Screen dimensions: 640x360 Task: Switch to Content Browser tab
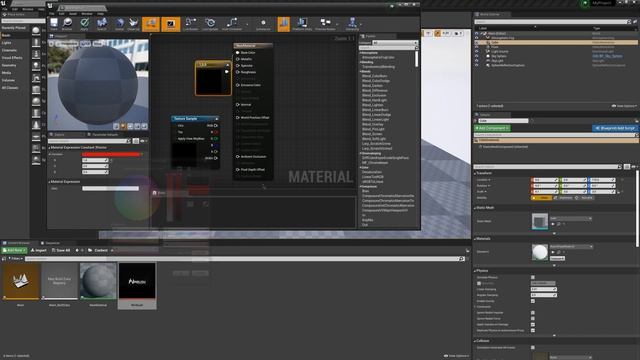18,243
